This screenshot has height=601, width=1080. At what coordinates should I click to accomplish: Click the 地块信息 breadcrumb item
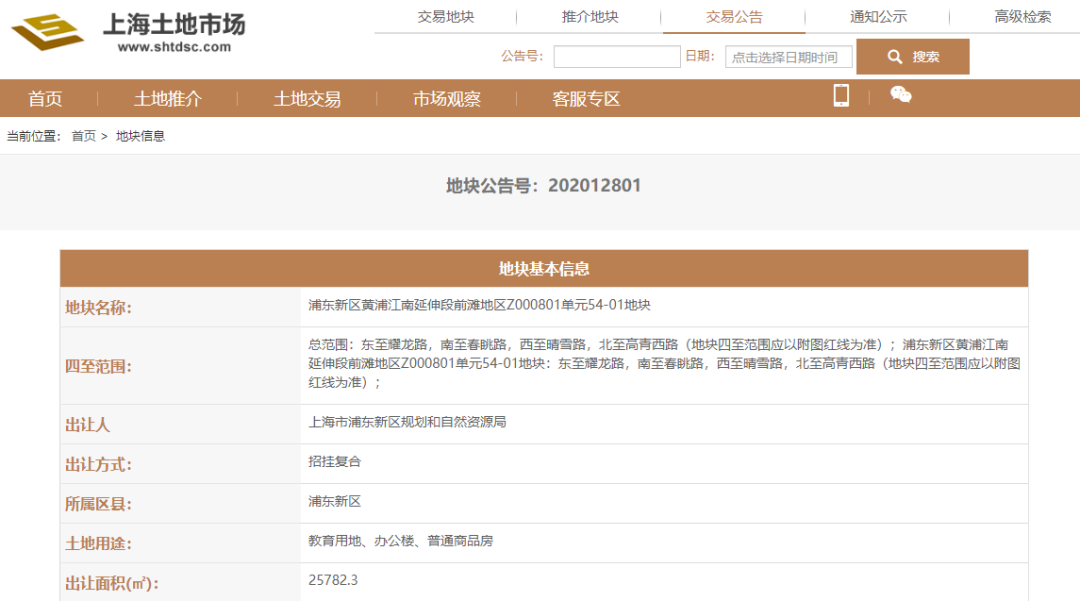click(x=140, y=136)
